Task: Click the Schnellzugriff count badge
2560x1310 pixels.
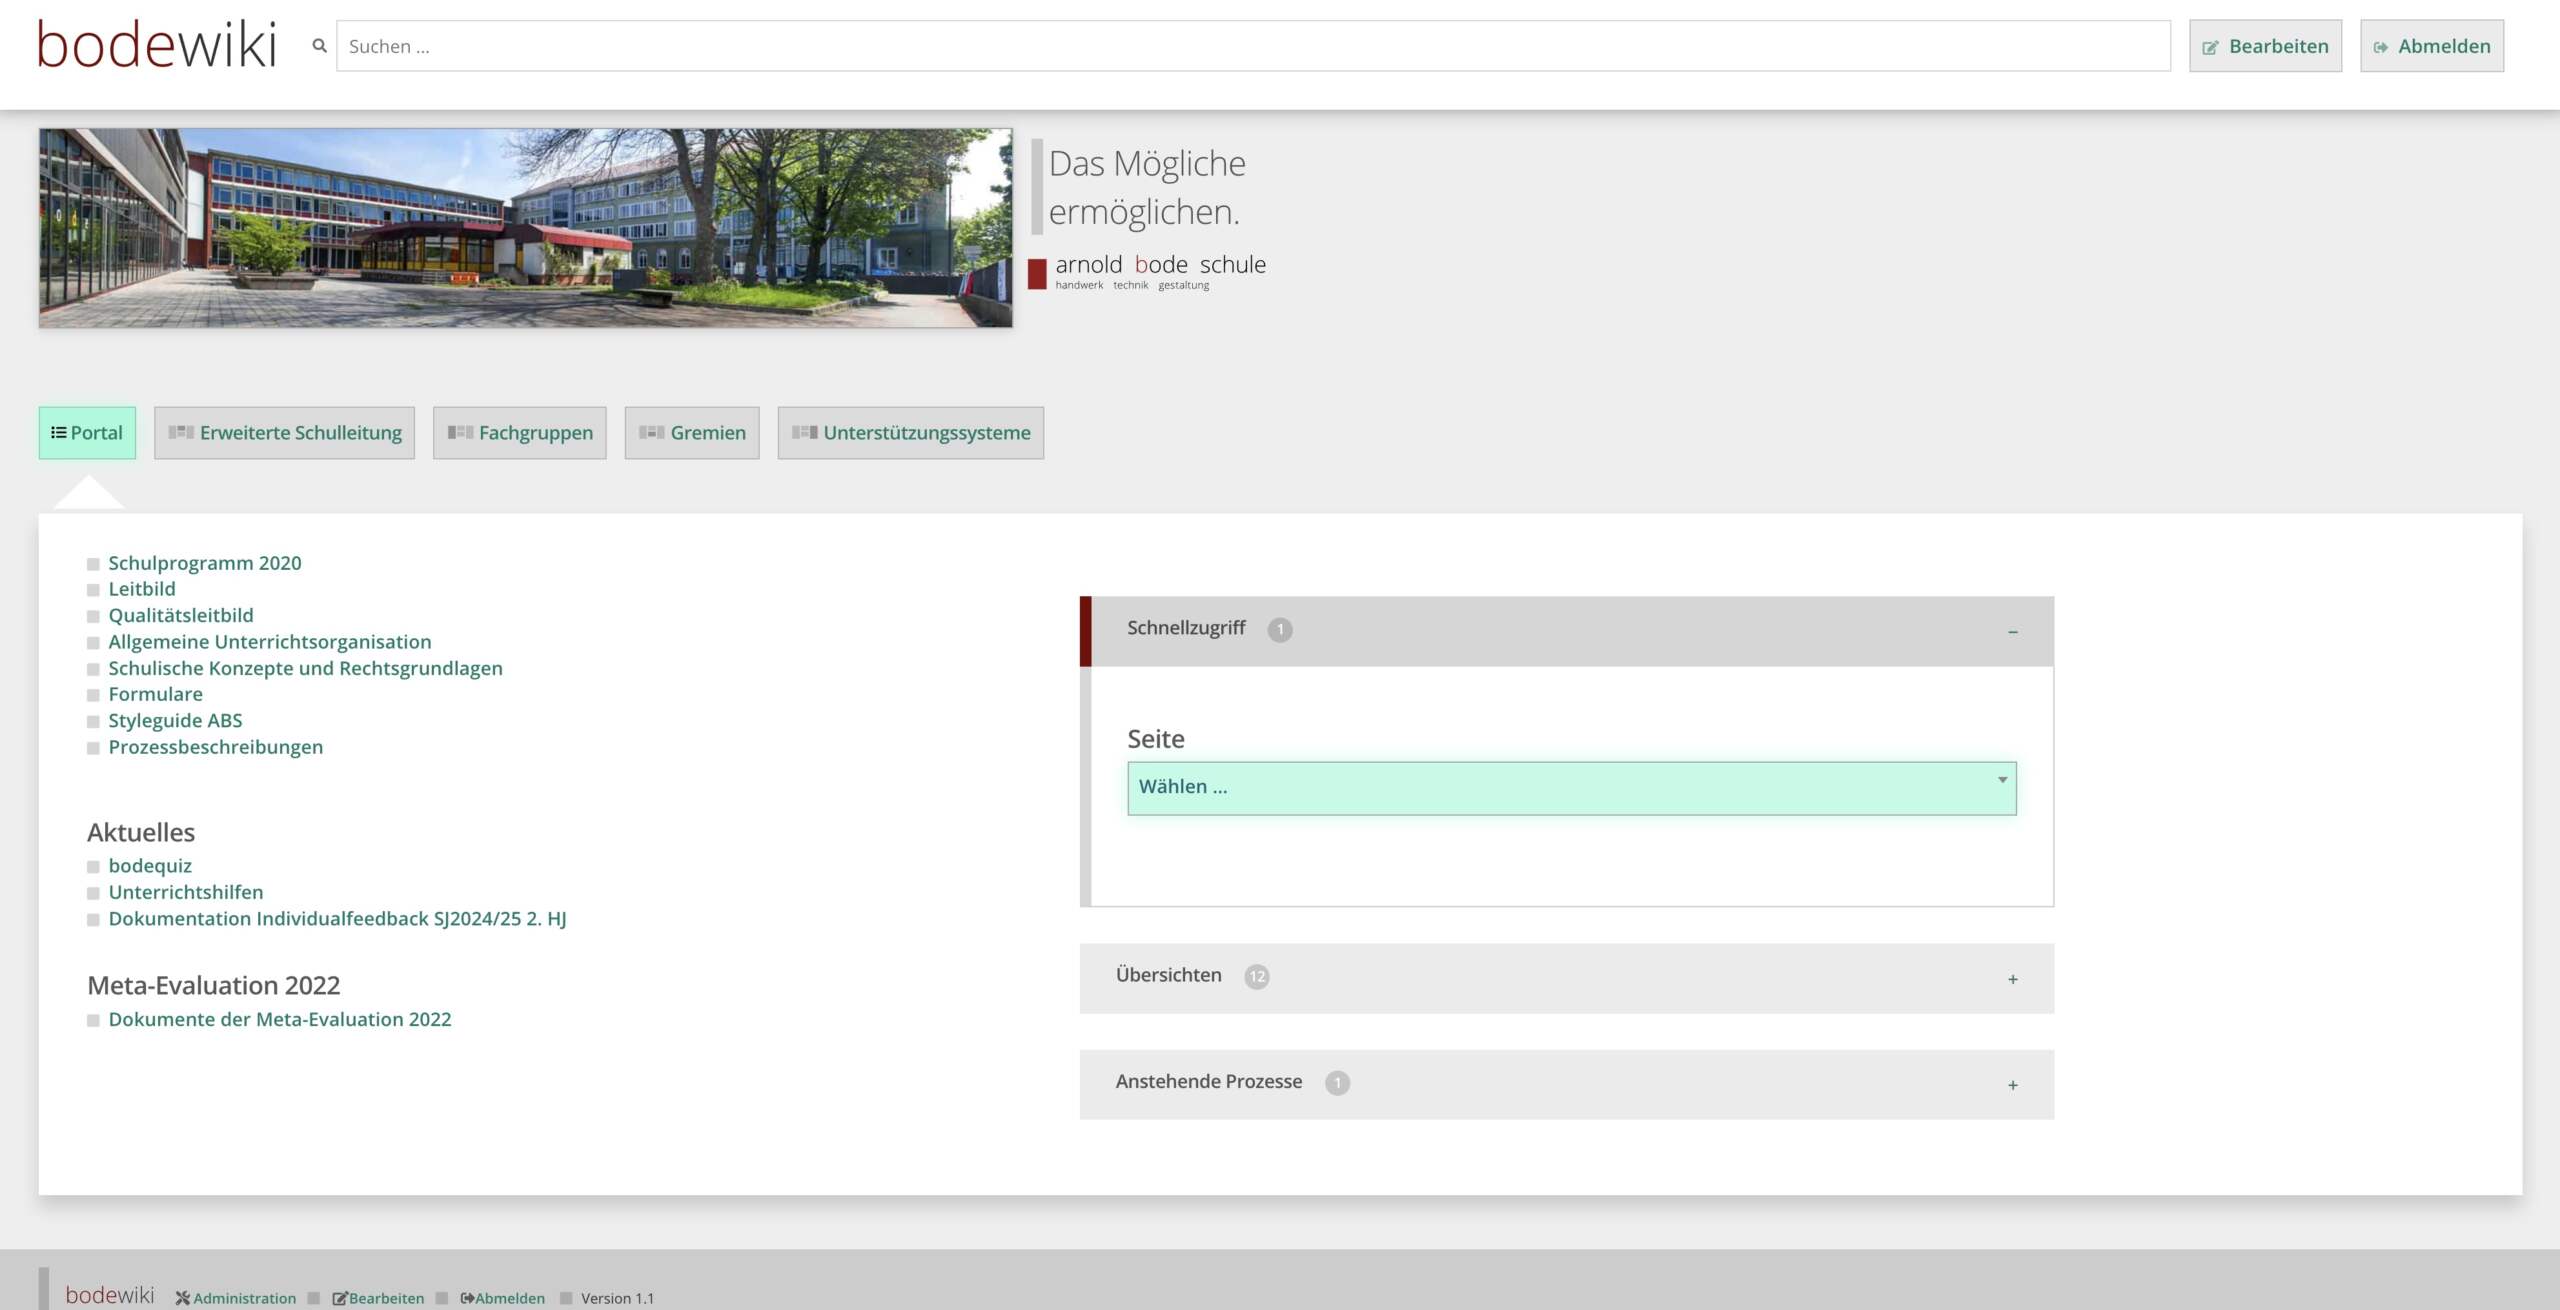Action: click(x=1279, y=630)
